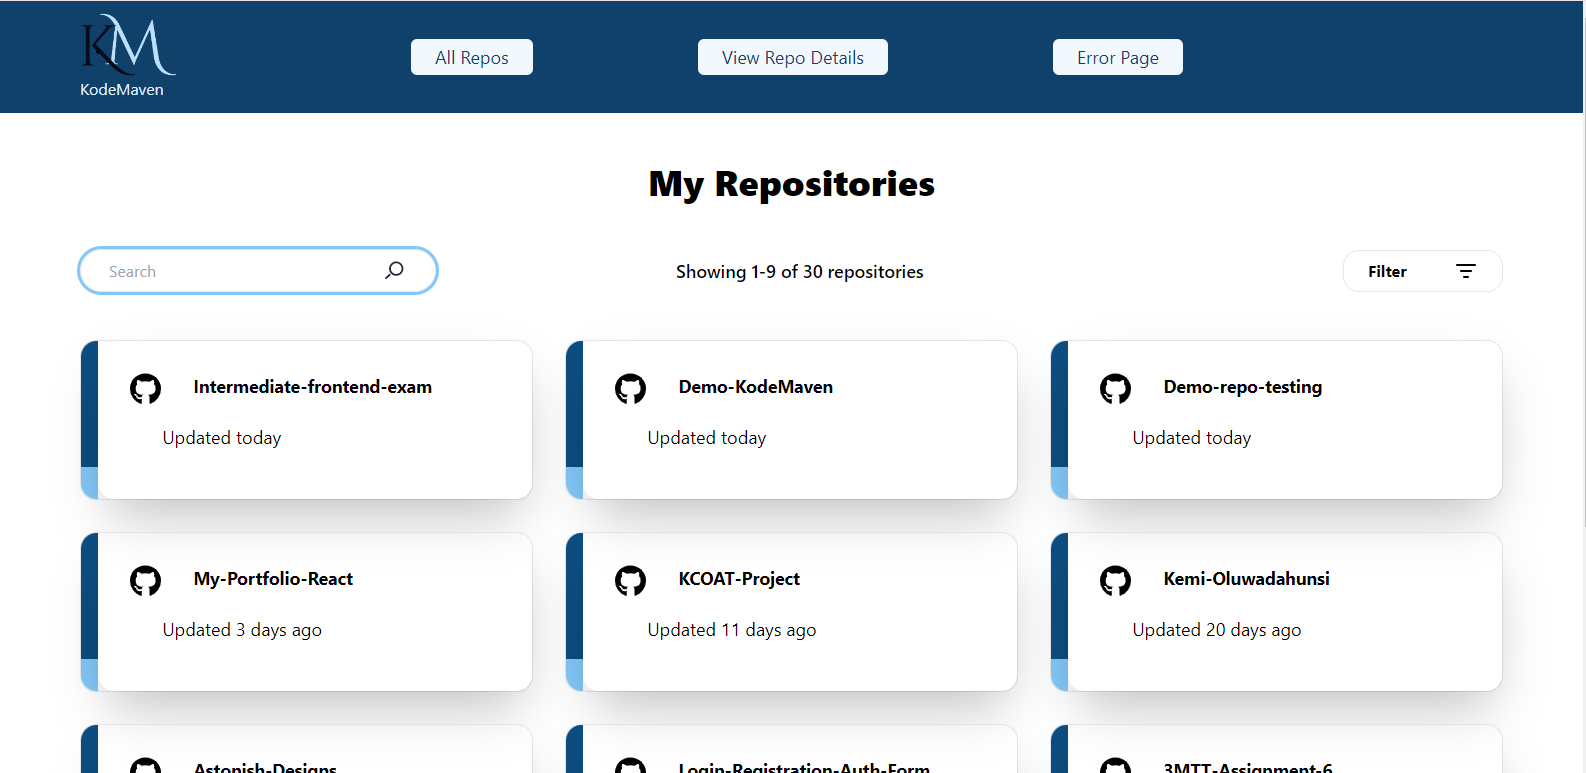Click GitHub icon on Intermediate-frontend-exam card

[146, 388]
